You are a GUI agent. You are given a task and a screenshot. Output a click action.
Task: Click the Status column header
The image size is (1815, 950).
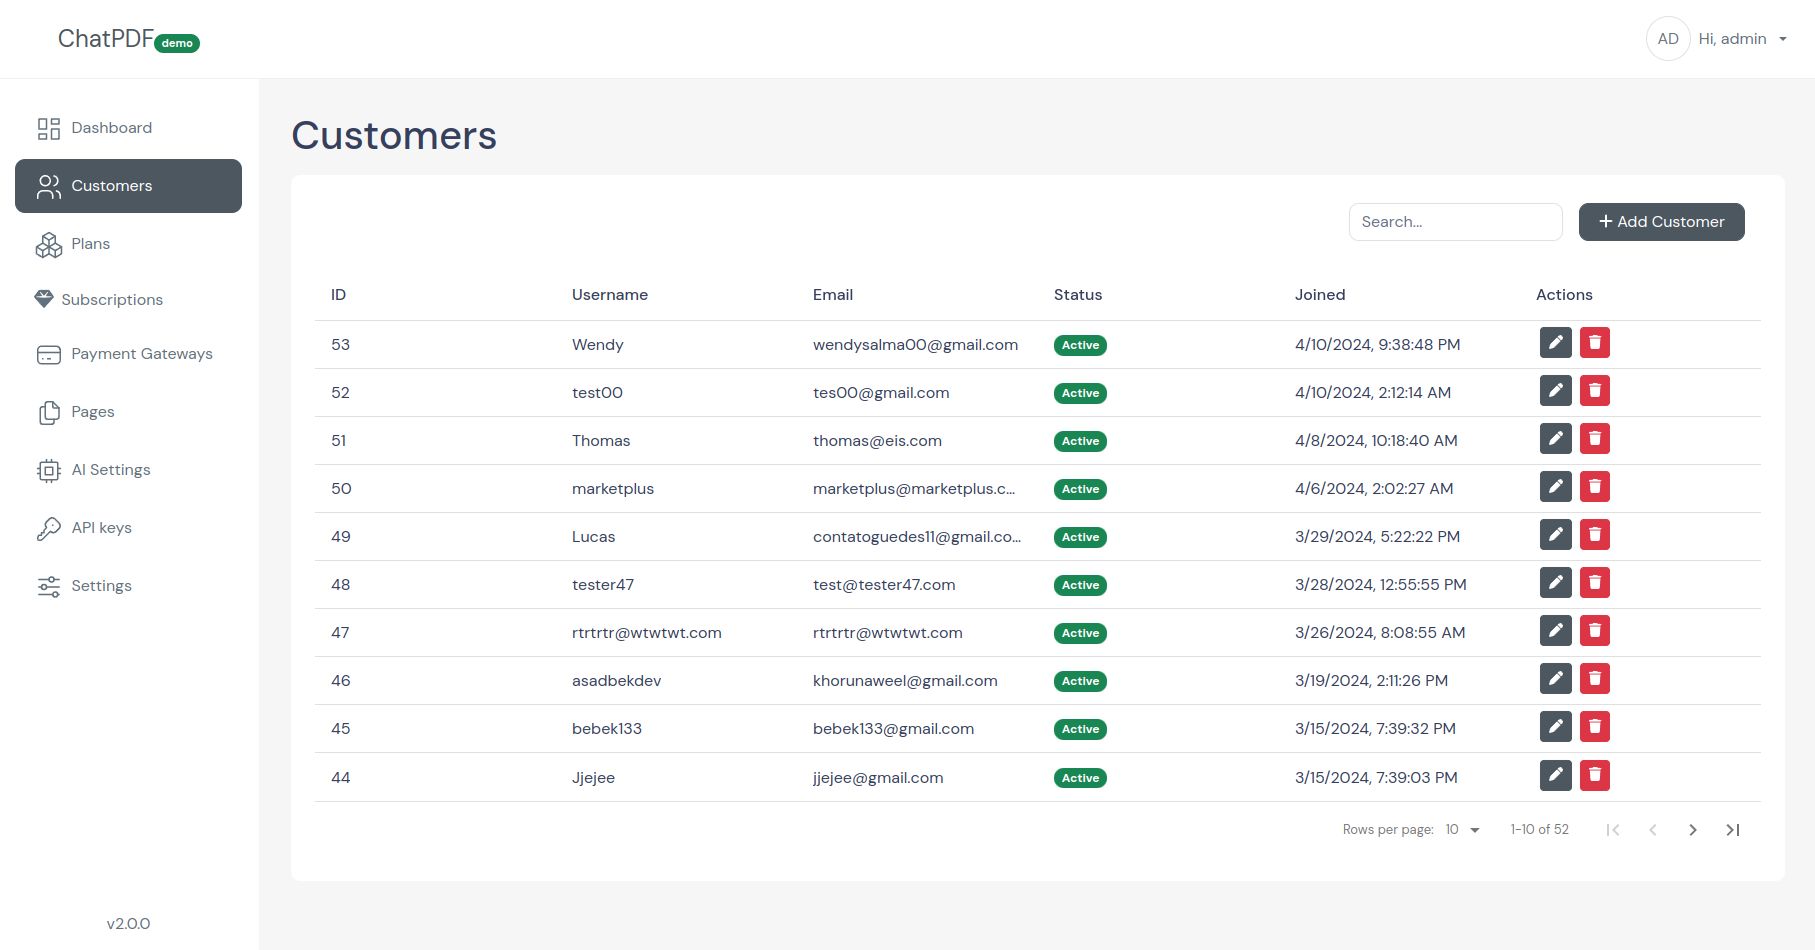point(1078,295)
